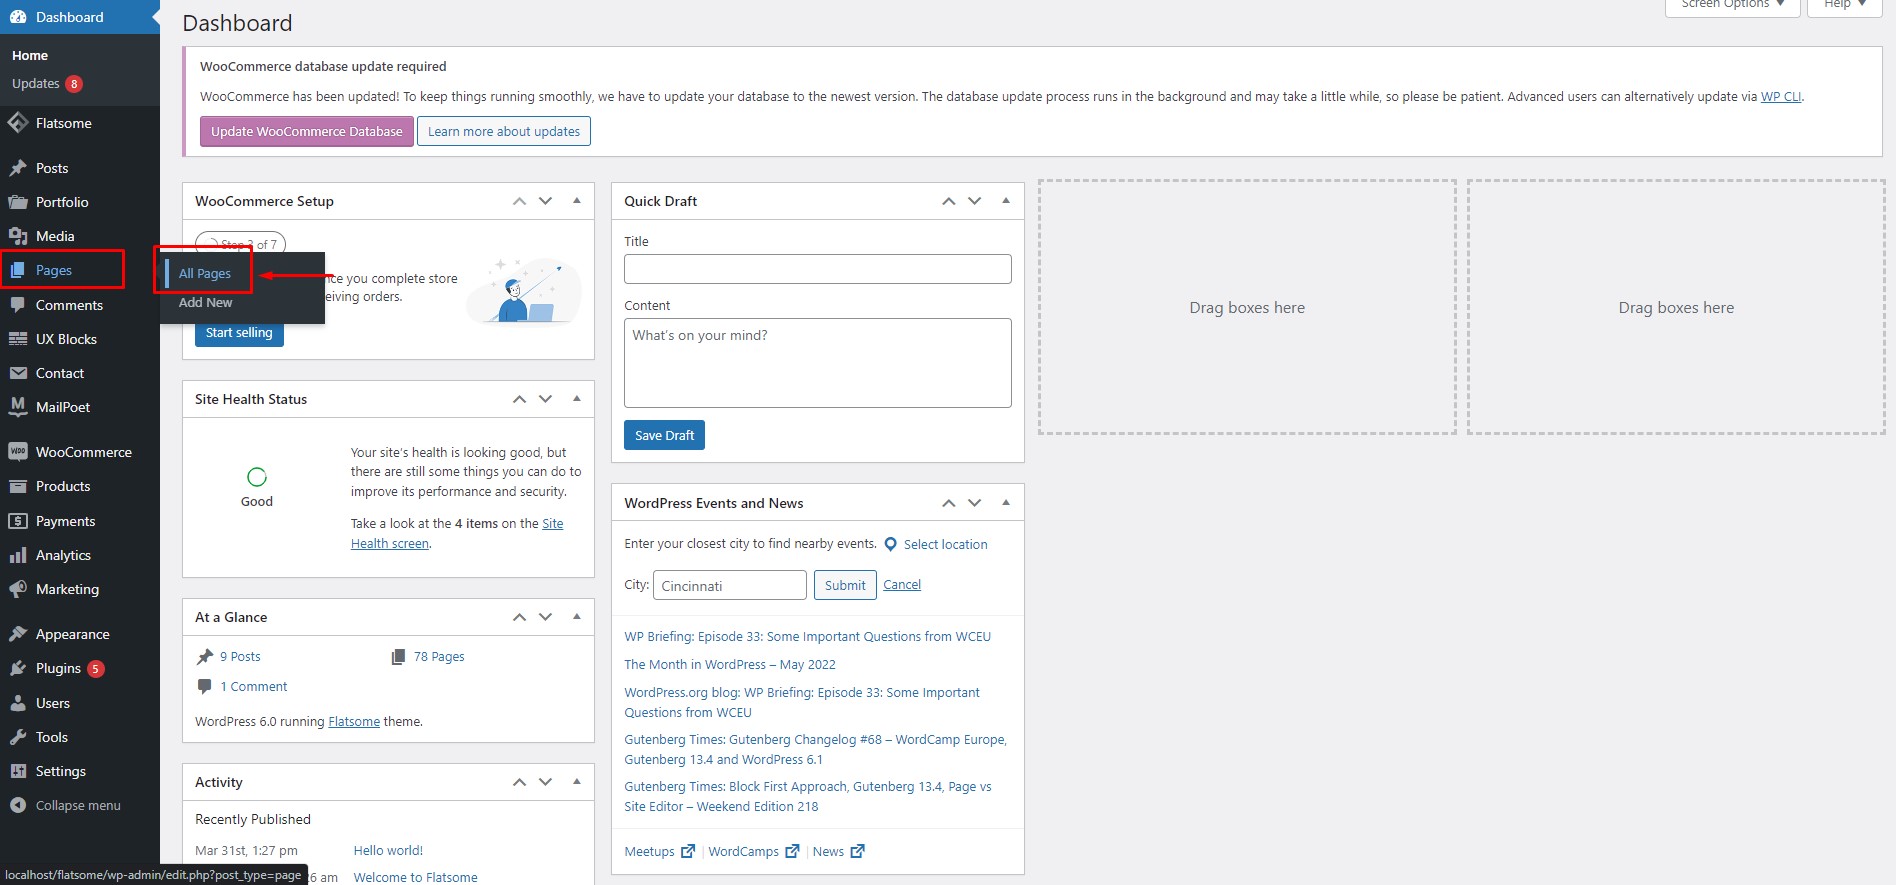The image size is (1896, 885).
Task: Open the Flatsome theme link
Action: tap(354, 722)
